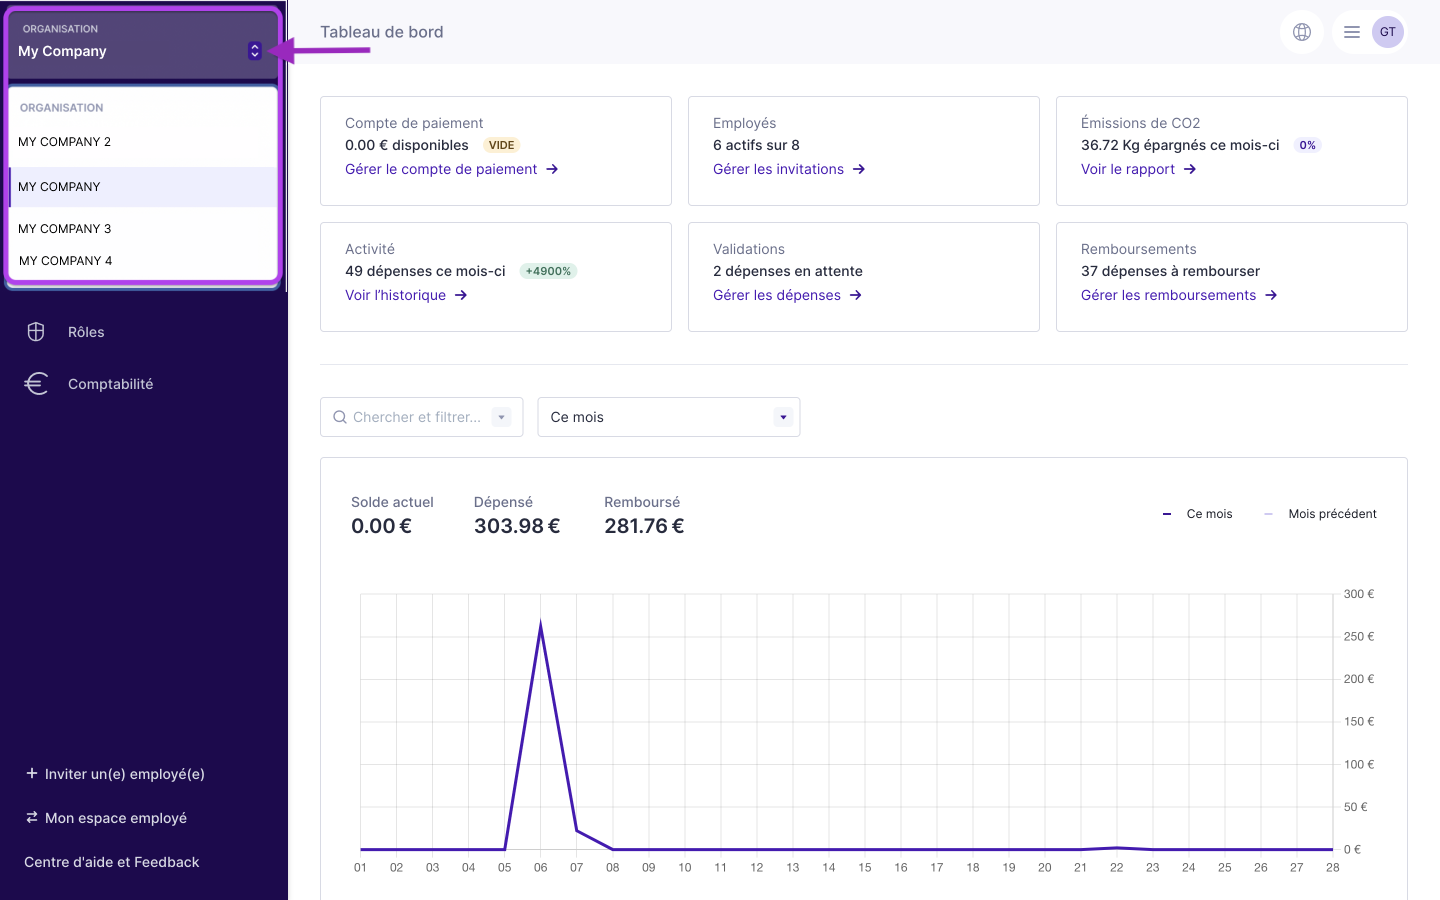
Task: Open Gérer les invitations link
Action: [x=778, y=169]
